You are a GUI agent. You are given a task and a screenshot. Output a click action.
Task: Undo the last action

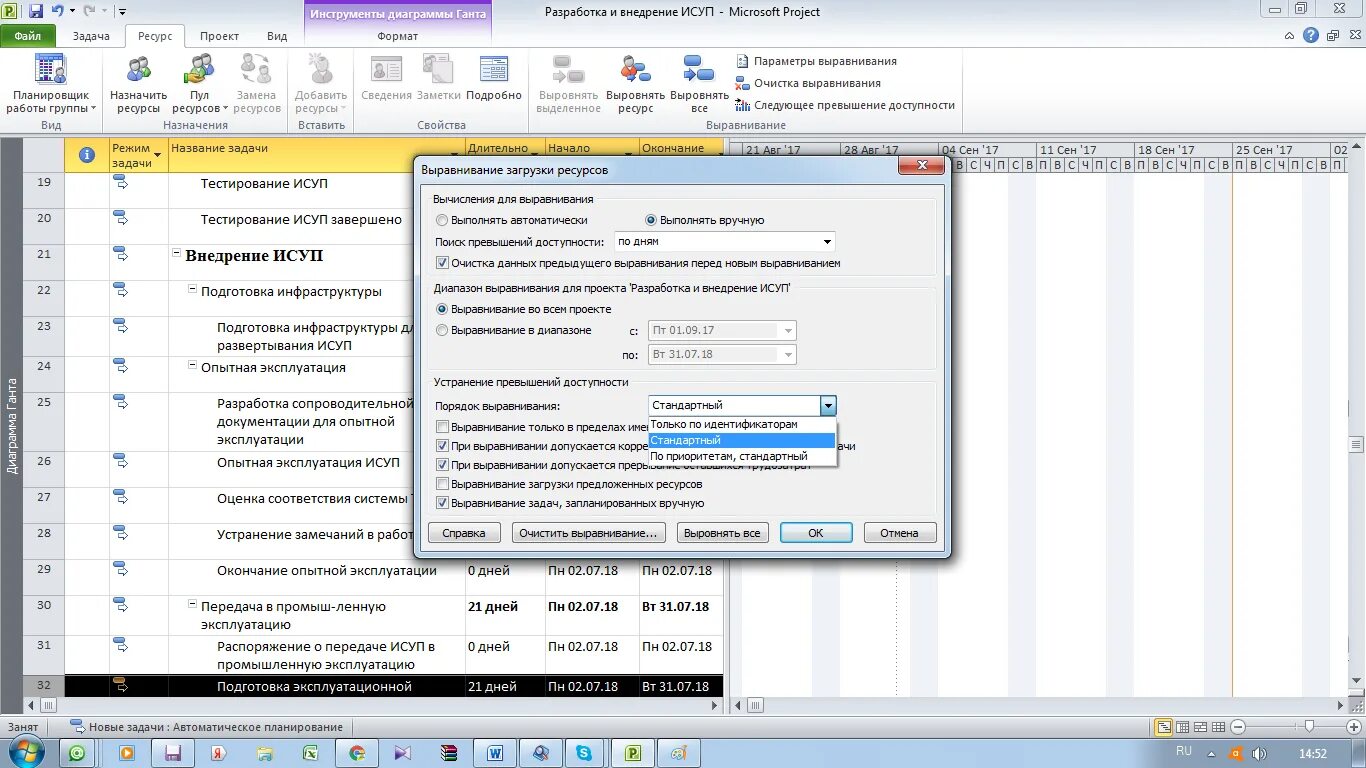pos(57,11)
